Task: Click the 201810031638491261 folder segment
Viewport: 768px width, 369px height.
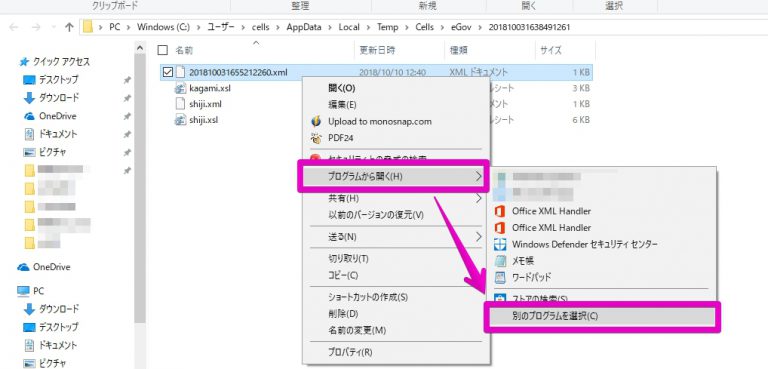Action: [x=529, y=27]
